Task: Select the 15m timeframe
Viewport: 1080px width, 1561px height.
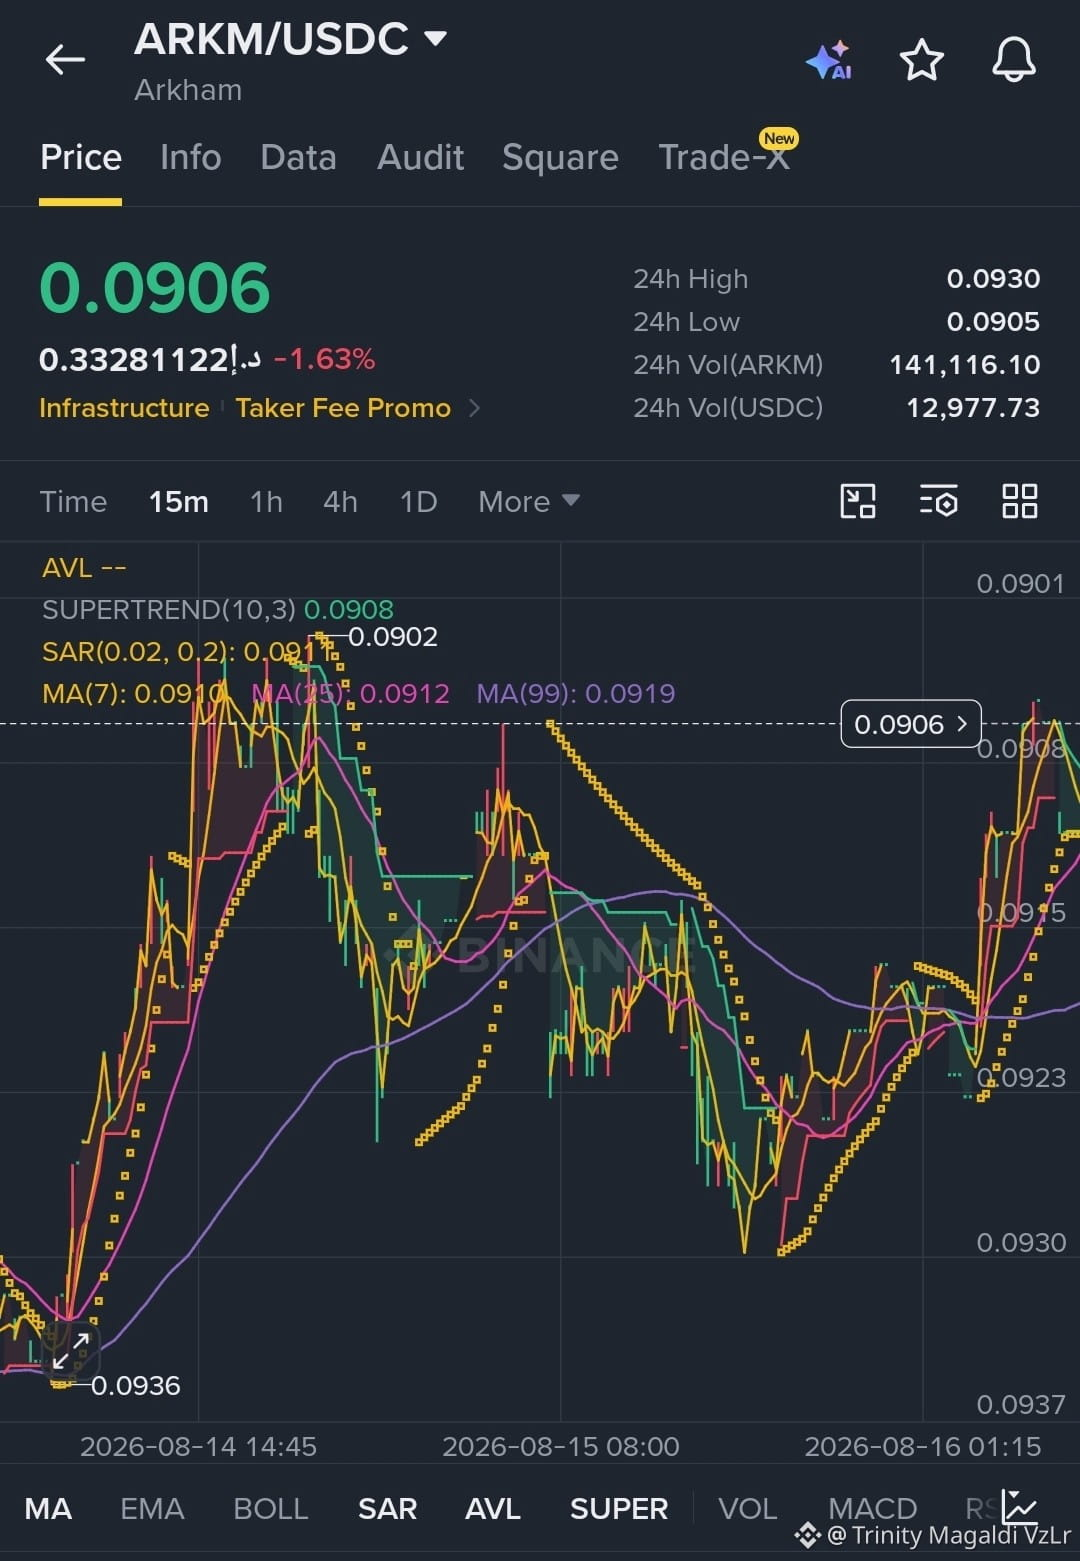Action: coord(179,501)
